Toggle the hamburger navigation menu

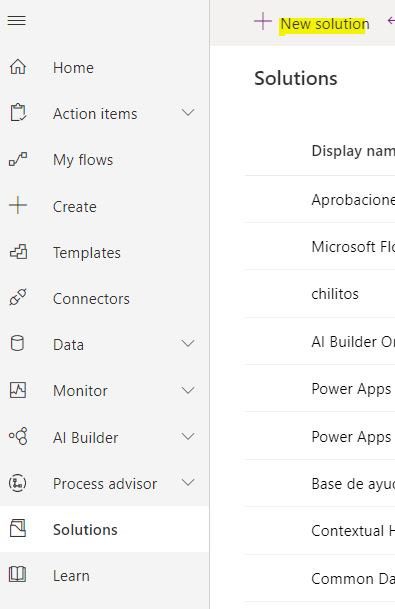tap(17, 20)
